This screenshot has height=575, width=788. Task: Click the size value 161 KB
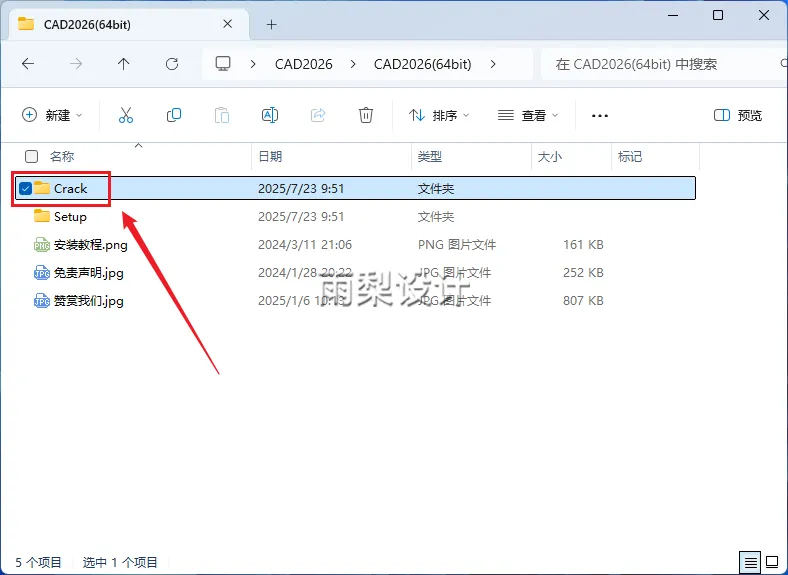583,244
